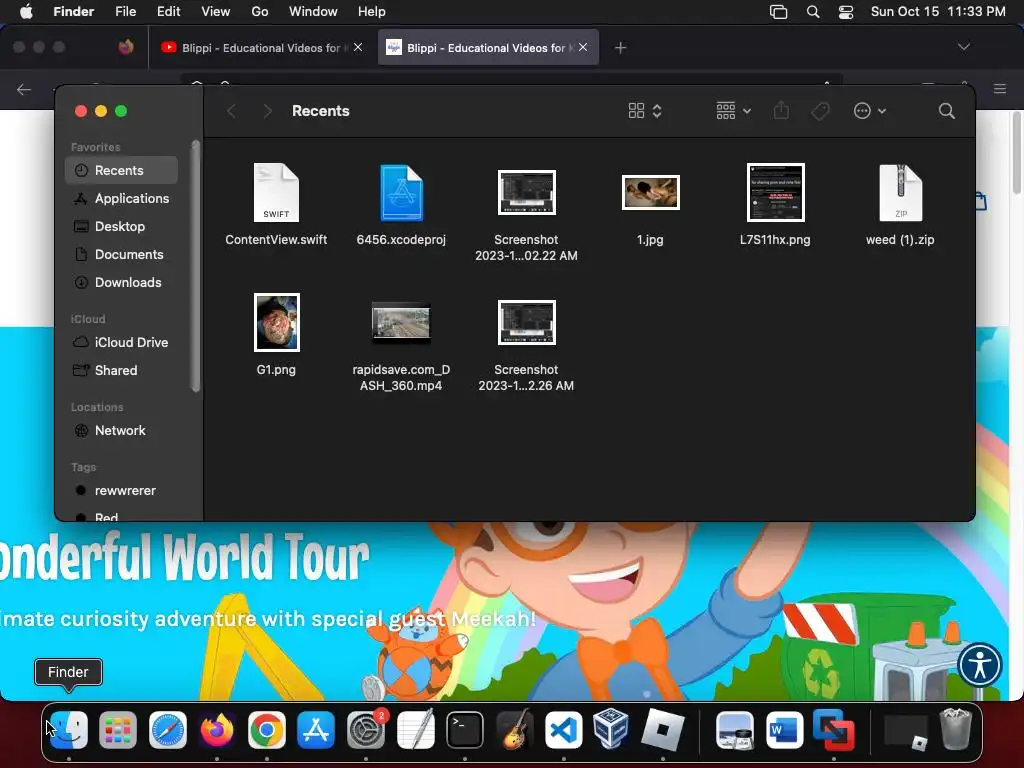Select iCloud Drive in sidebar
The width and height of the screenshot is (1024, 768).
pos(121,342)
